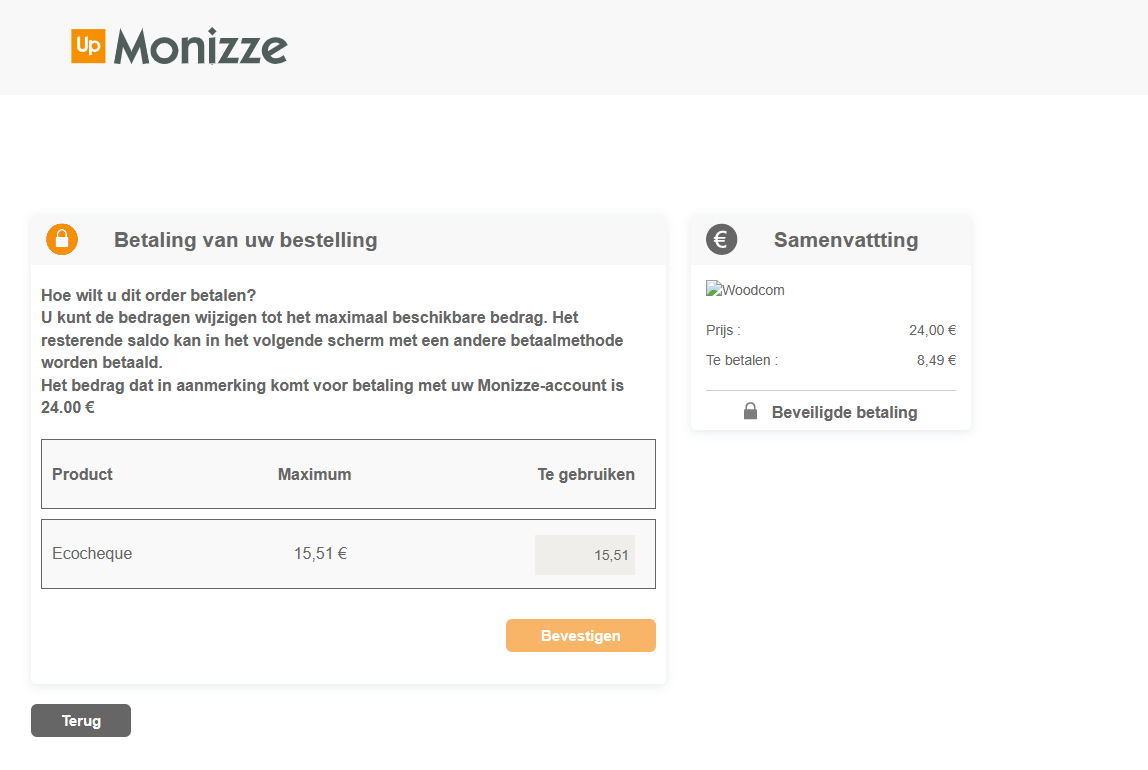Click the Betaling van uw bestelling heading
The height and width of the screenshot is (770, 1148).
245,240
